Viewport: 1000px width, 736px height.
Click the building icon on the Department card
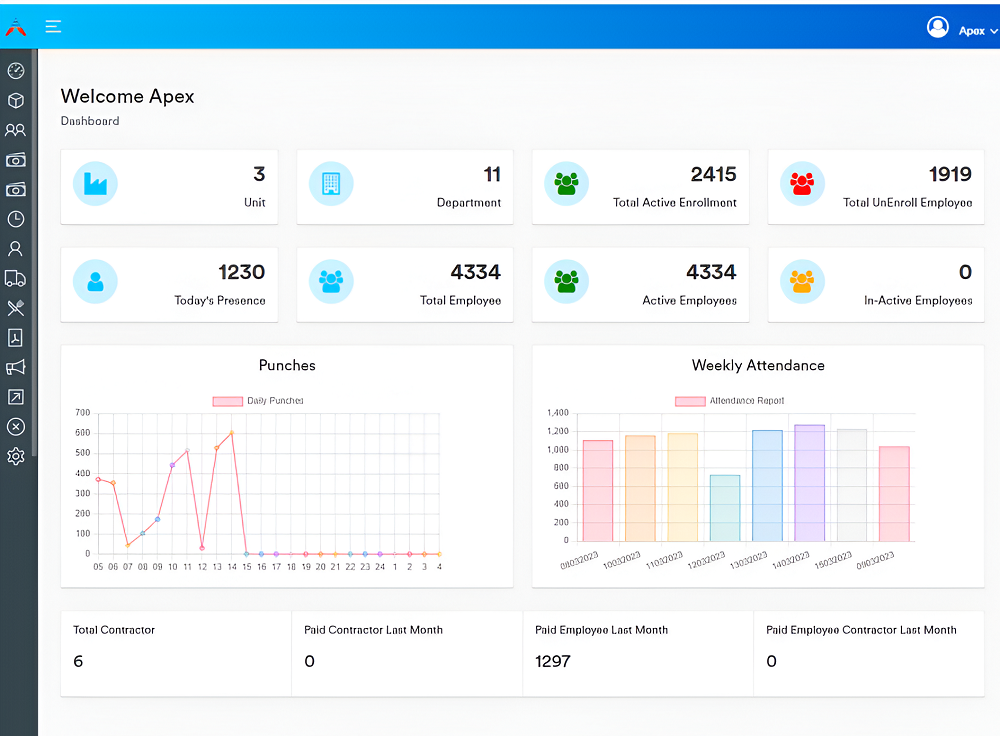coord(331,184)
